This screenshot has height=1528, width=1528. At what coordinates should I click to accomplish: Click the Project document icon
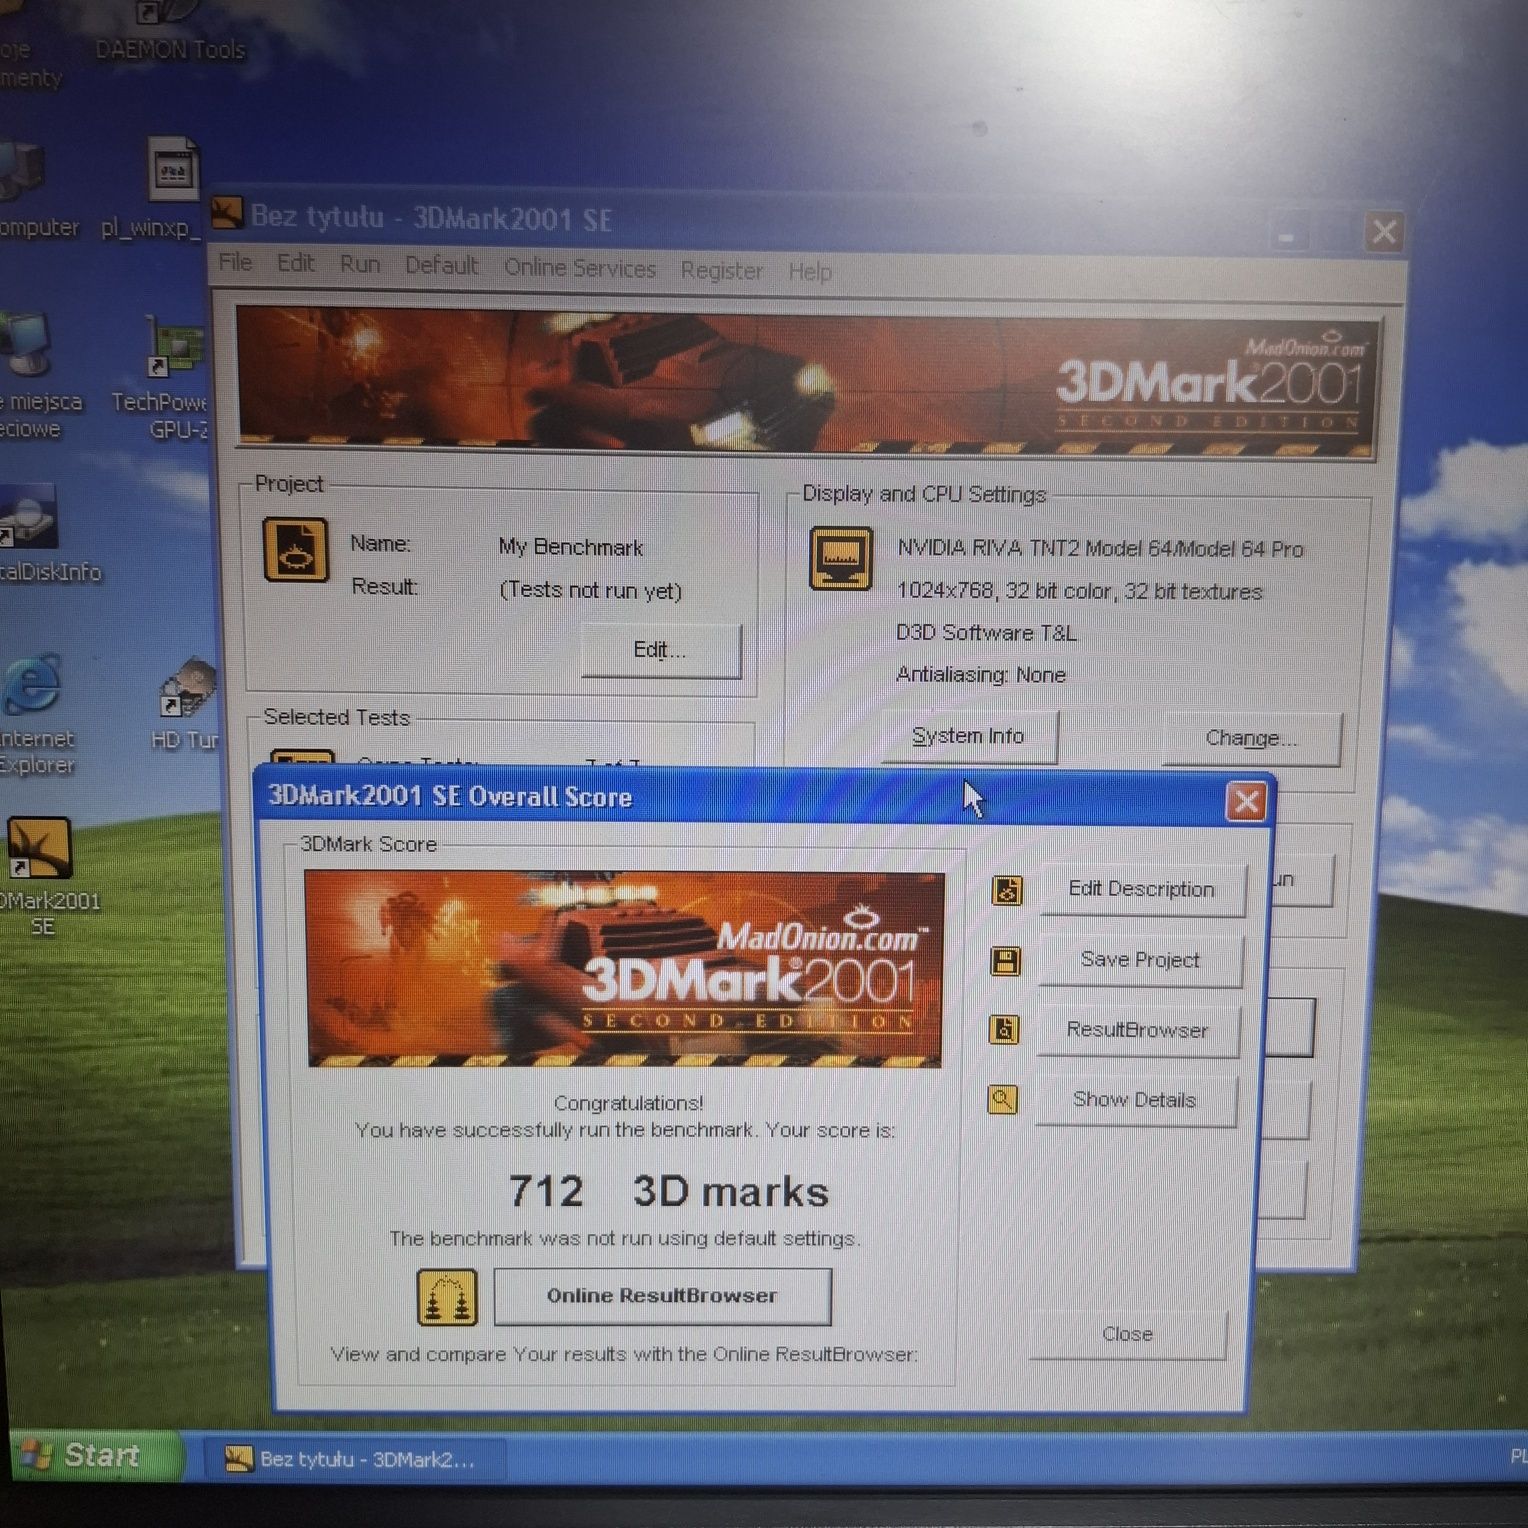pyautogui.click(x=296, y=549)
